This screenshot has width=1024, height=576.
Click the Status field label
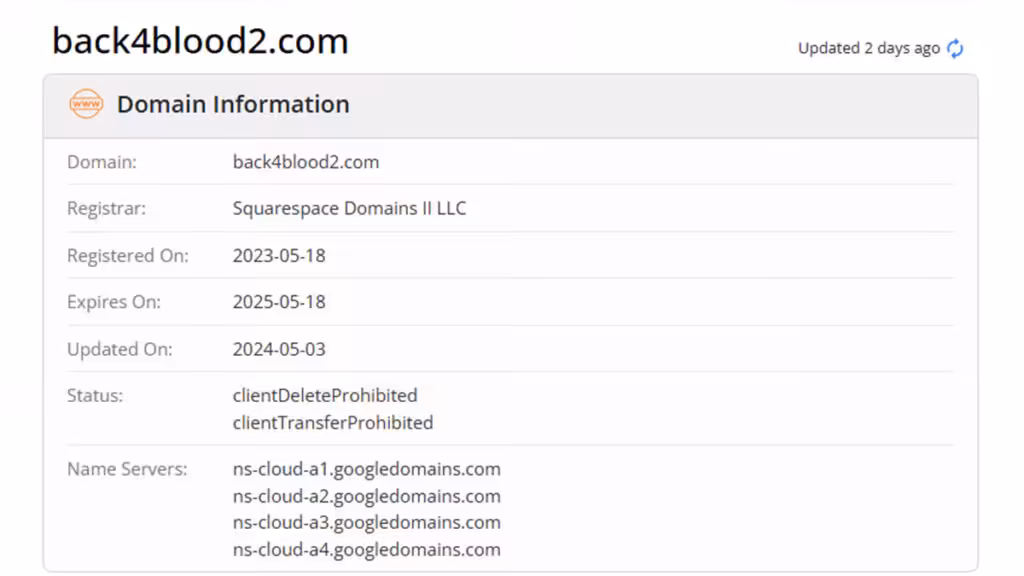[x=95, y=395]
